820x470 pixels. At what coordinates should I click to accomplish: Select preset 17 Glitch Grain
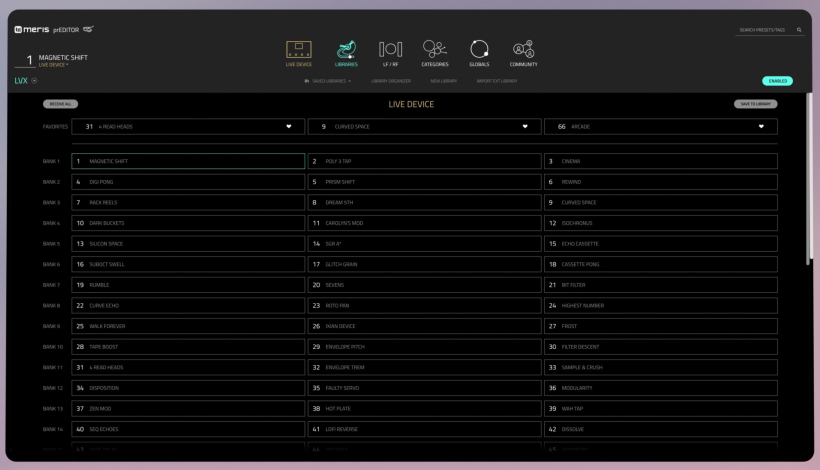[425, 265]
